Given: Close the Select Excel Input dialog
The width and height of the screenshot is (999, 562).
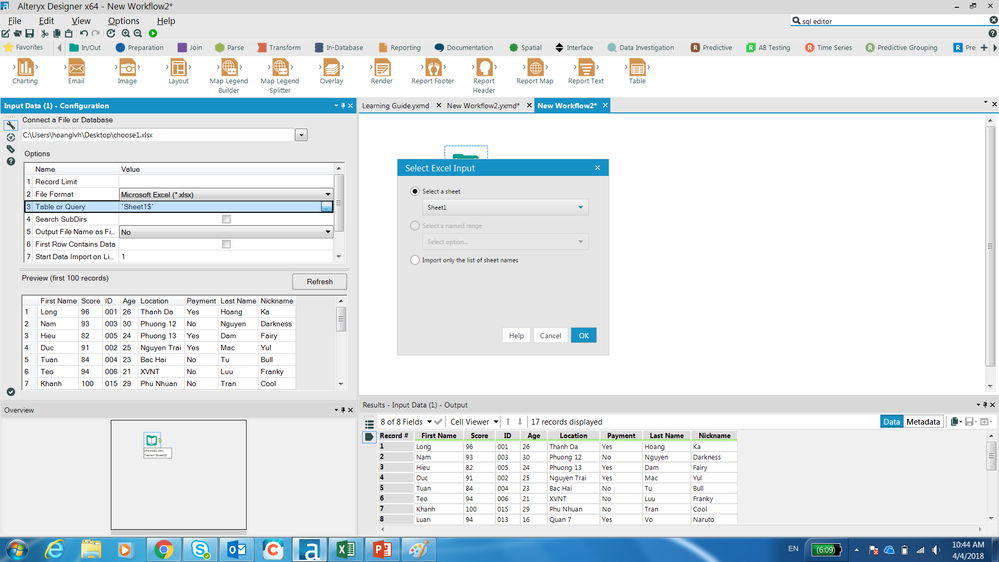Looking at the screenshot, I should click(598, 168).
